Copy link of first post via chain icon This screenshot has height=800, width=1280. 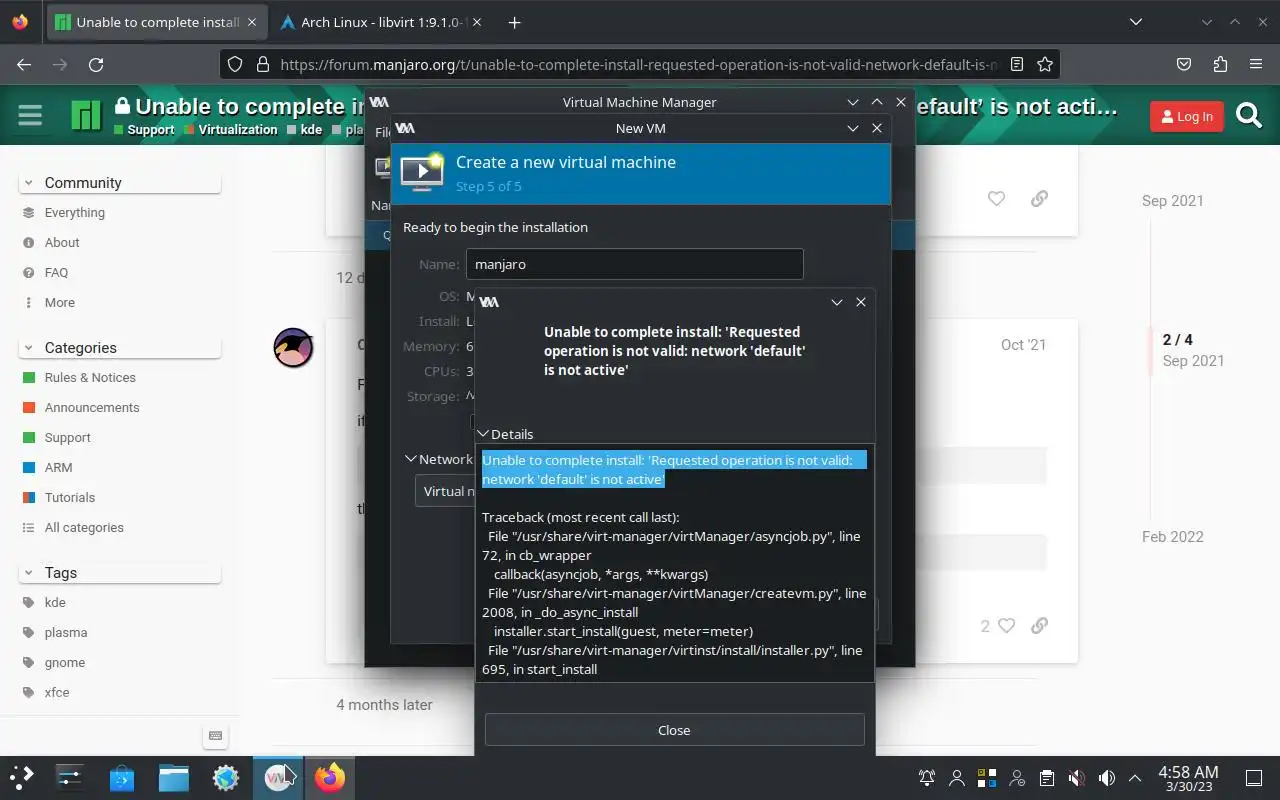pyautogui.click(x=1039, y=199)
